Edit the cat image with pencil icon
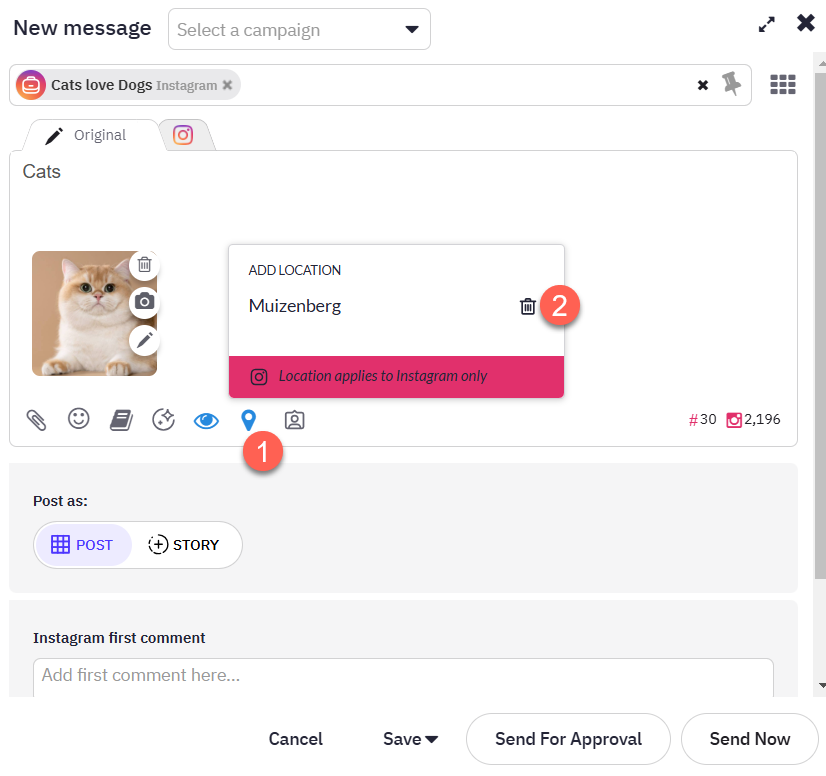Image resolution: width=826 pixels, height=776 pixels. (144, 340)
